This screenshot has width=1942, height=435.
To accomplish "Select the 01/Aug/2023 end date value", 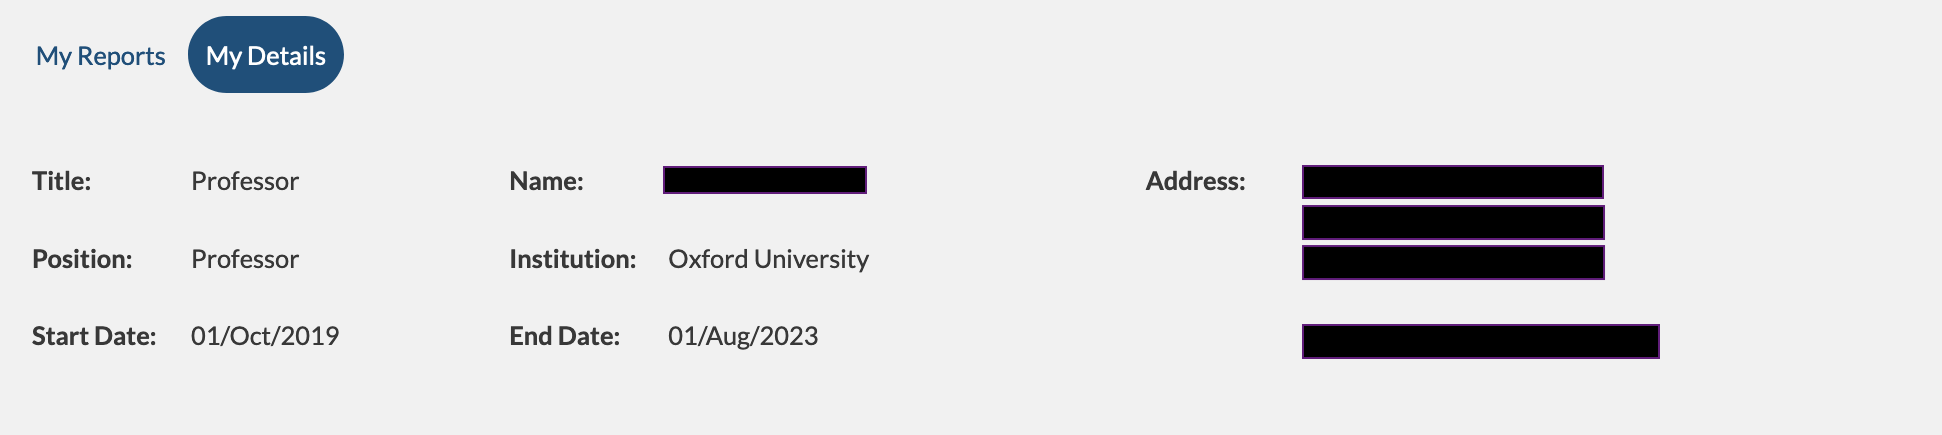I will 743,336.
